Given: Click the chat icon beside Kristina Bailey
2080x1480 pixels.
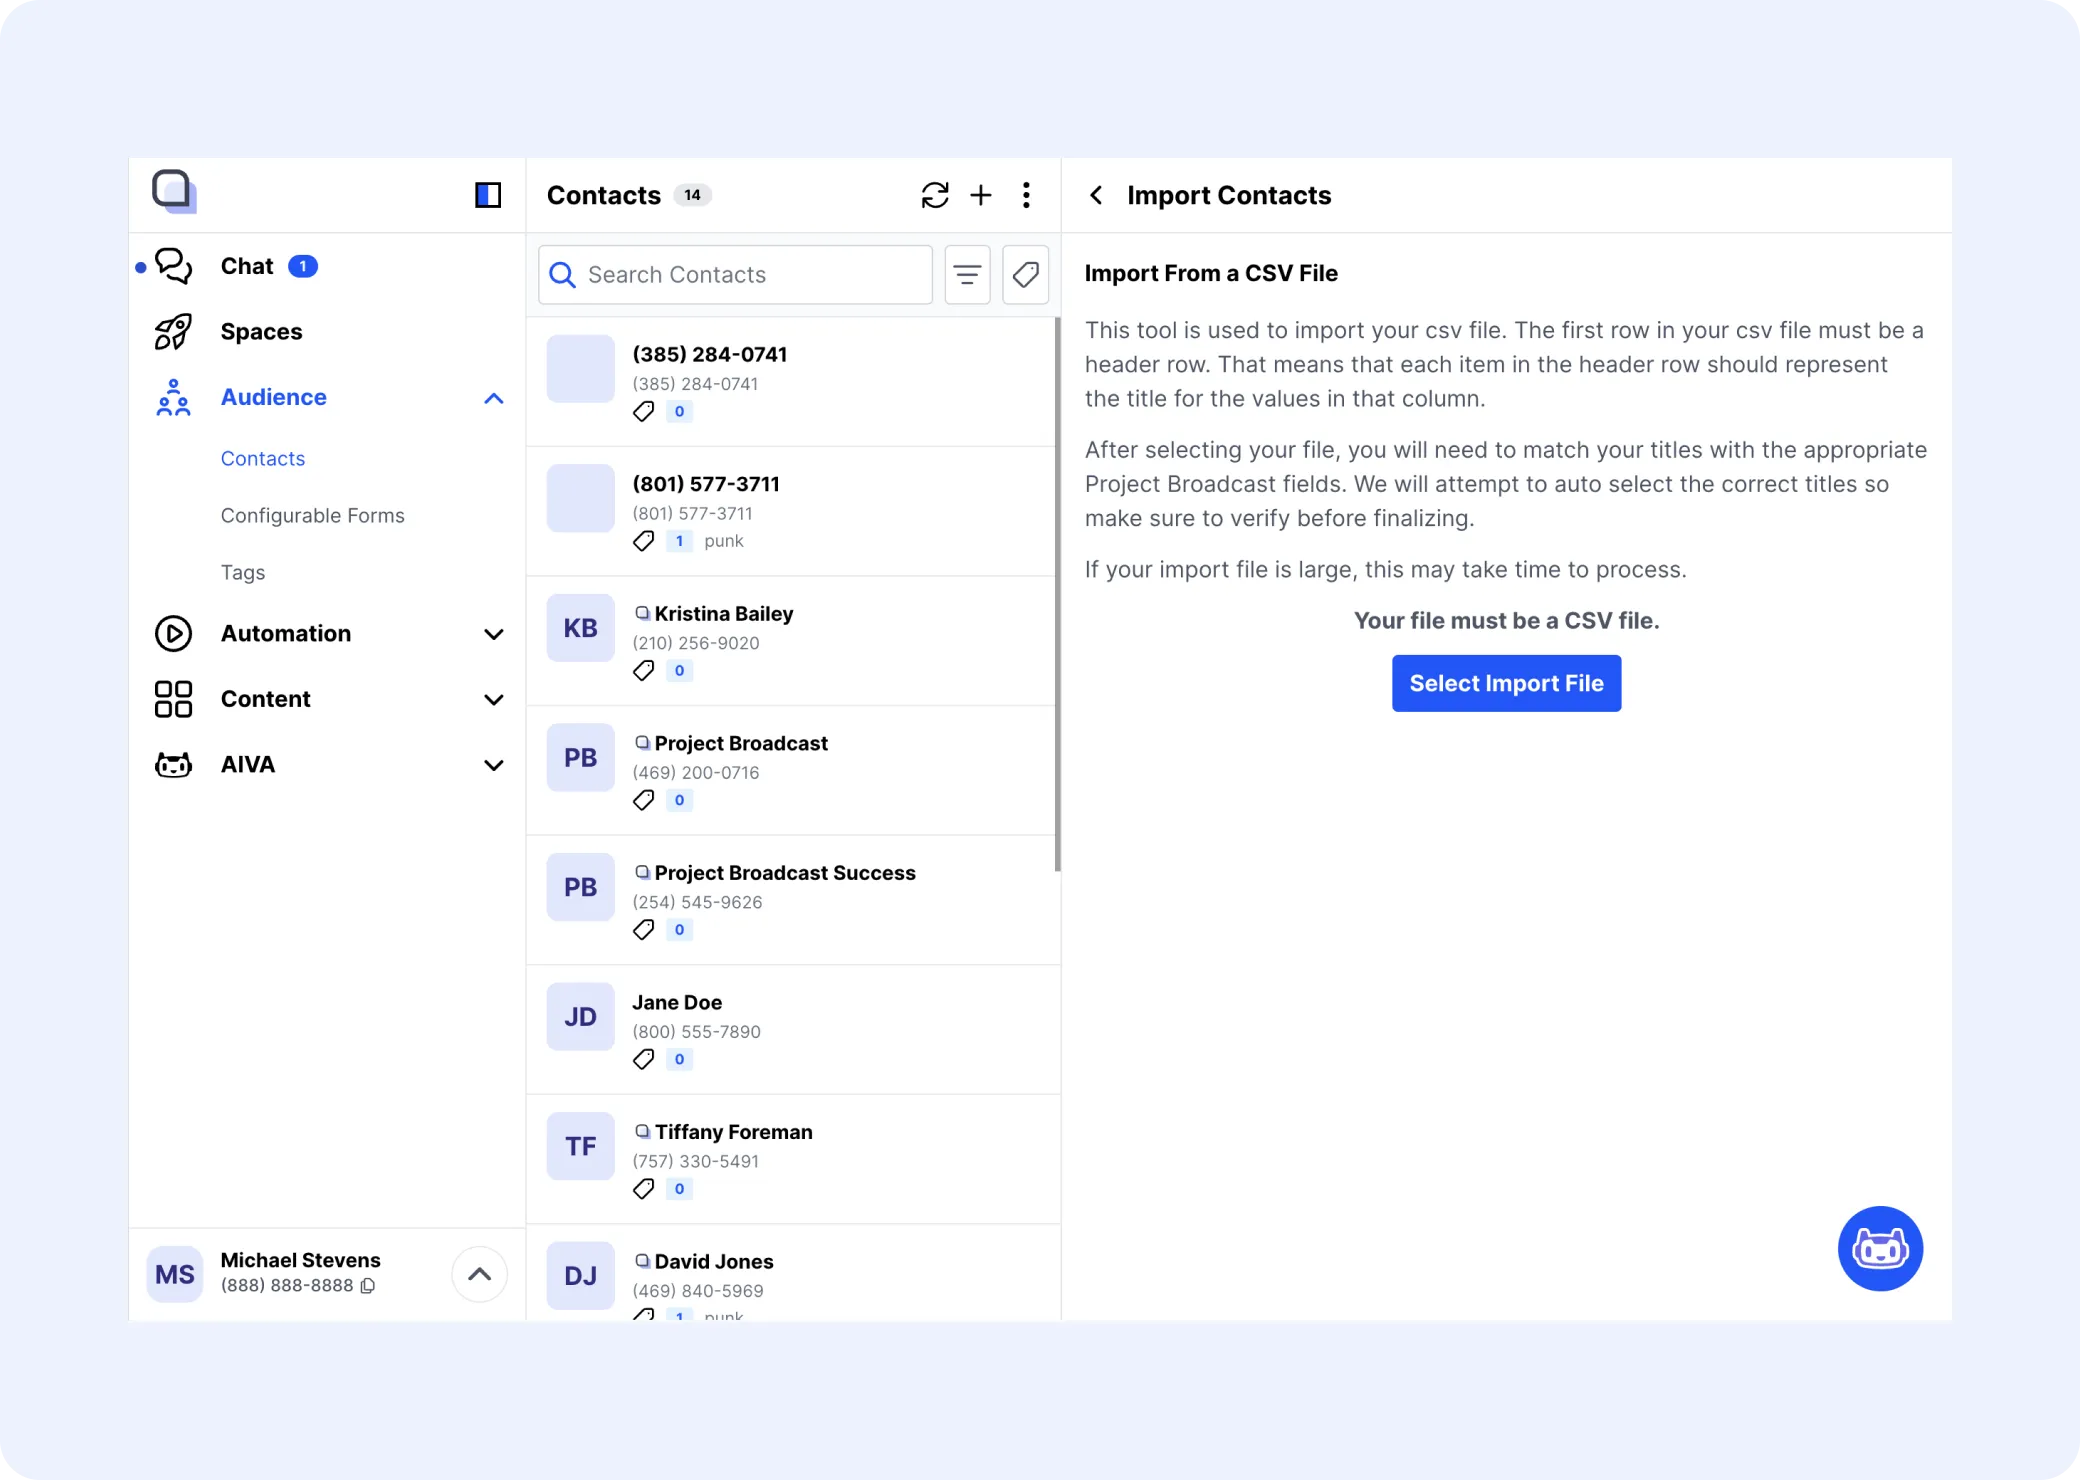Looking at the screenshot, I should click(642, 613).
